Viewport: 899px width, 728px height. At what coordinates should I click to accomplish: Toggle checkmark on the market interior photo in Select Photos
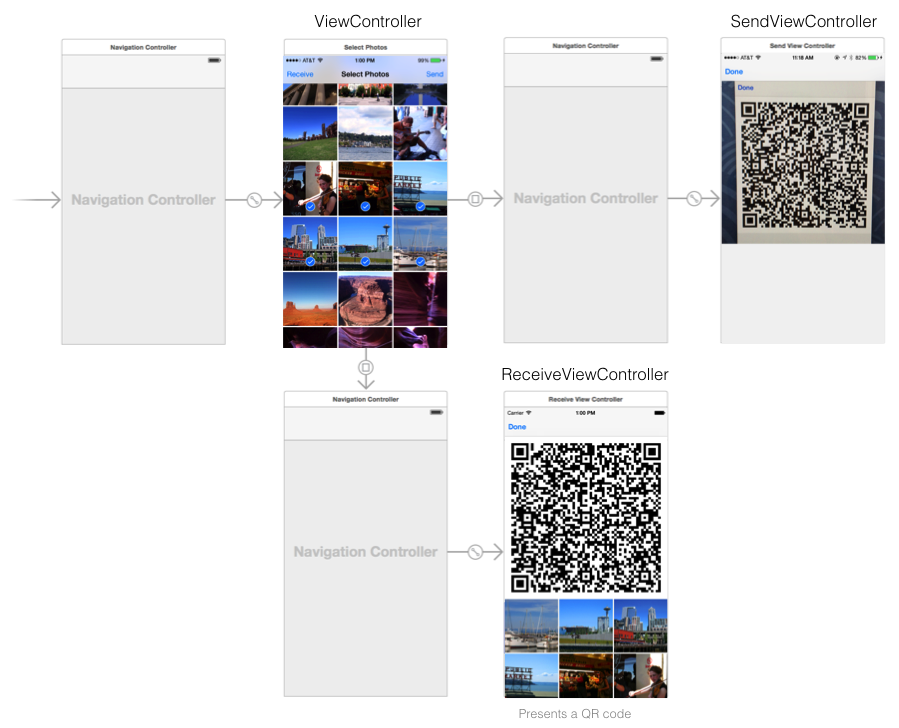[365, 206]
